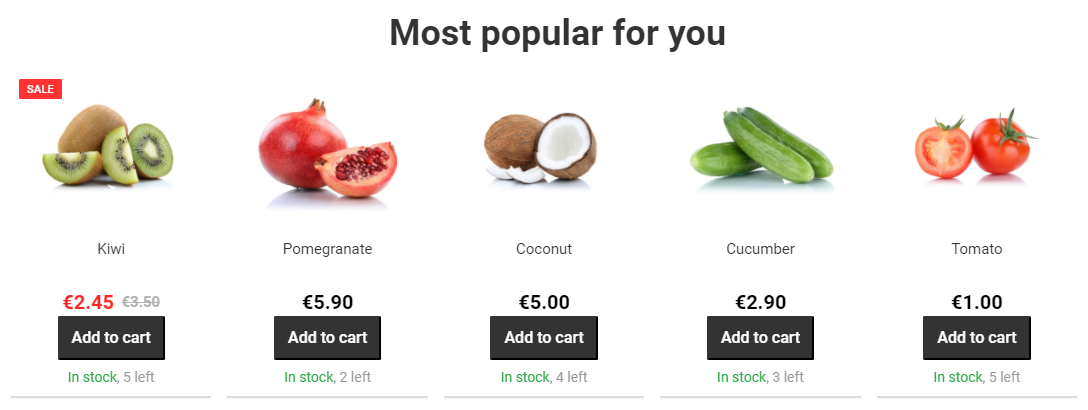Follow the Cucumber name link
The height and width of the screenshot is (410, 1088).
(760, 249)
